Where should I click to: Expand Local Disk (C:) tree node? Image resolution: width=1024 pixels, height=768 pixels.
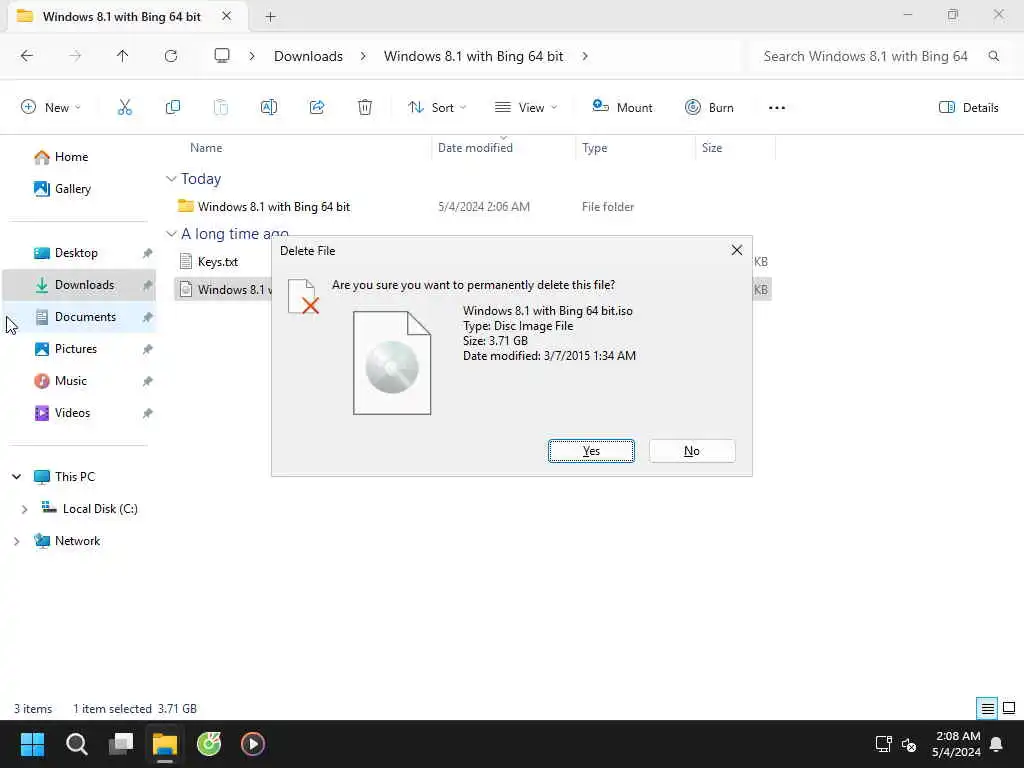click(x=25, y=509)
